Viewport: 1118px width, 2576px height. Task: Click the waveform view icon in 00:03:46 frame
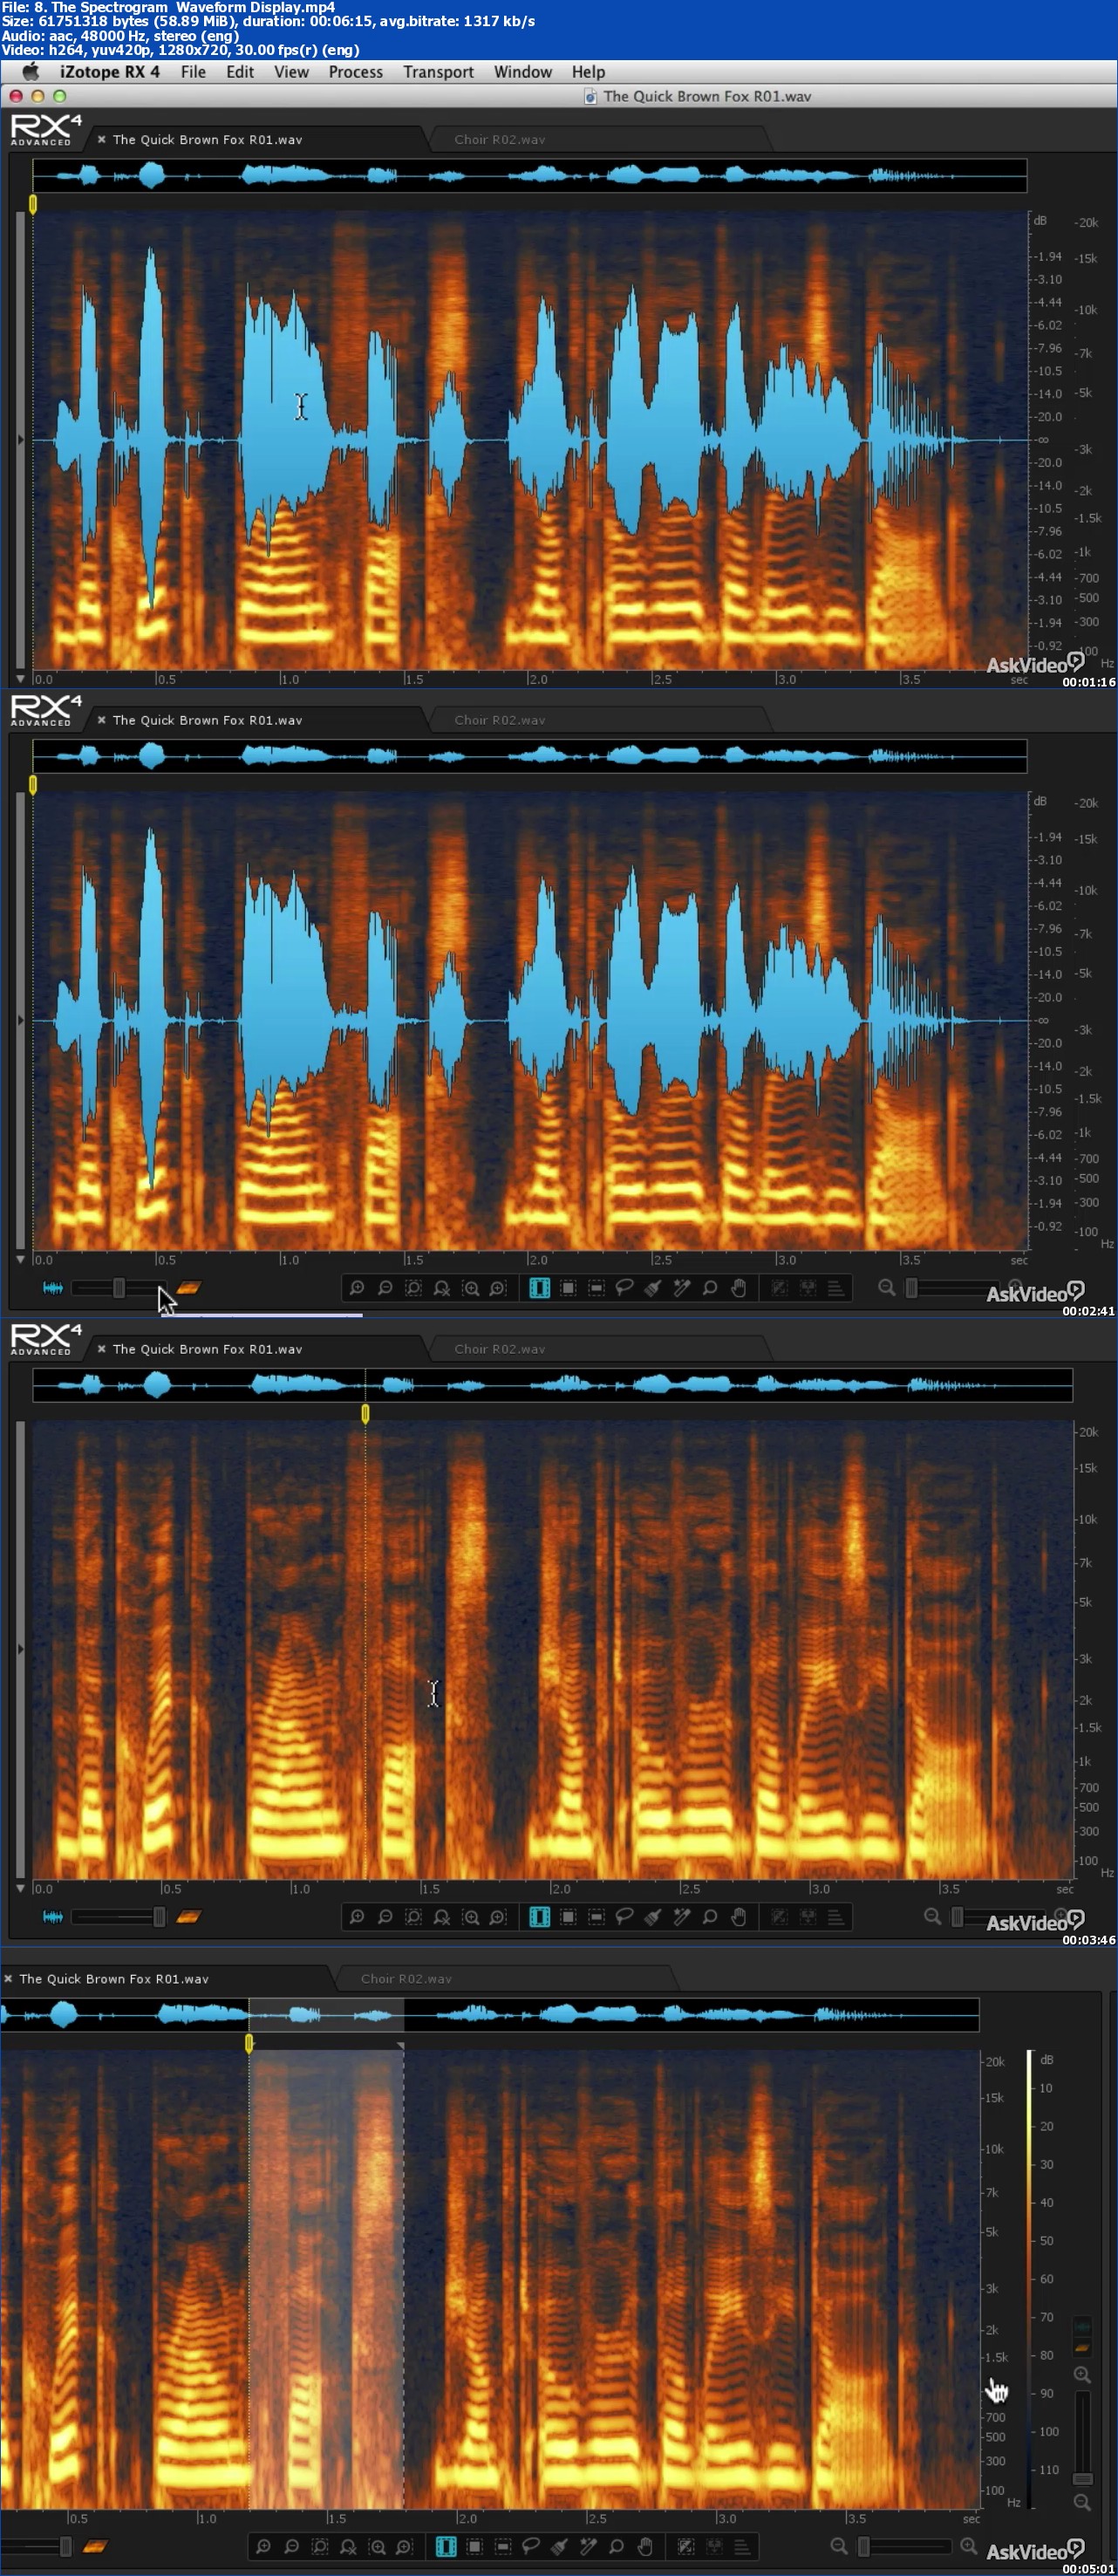pyautogui.click(x=53, y=1917)
